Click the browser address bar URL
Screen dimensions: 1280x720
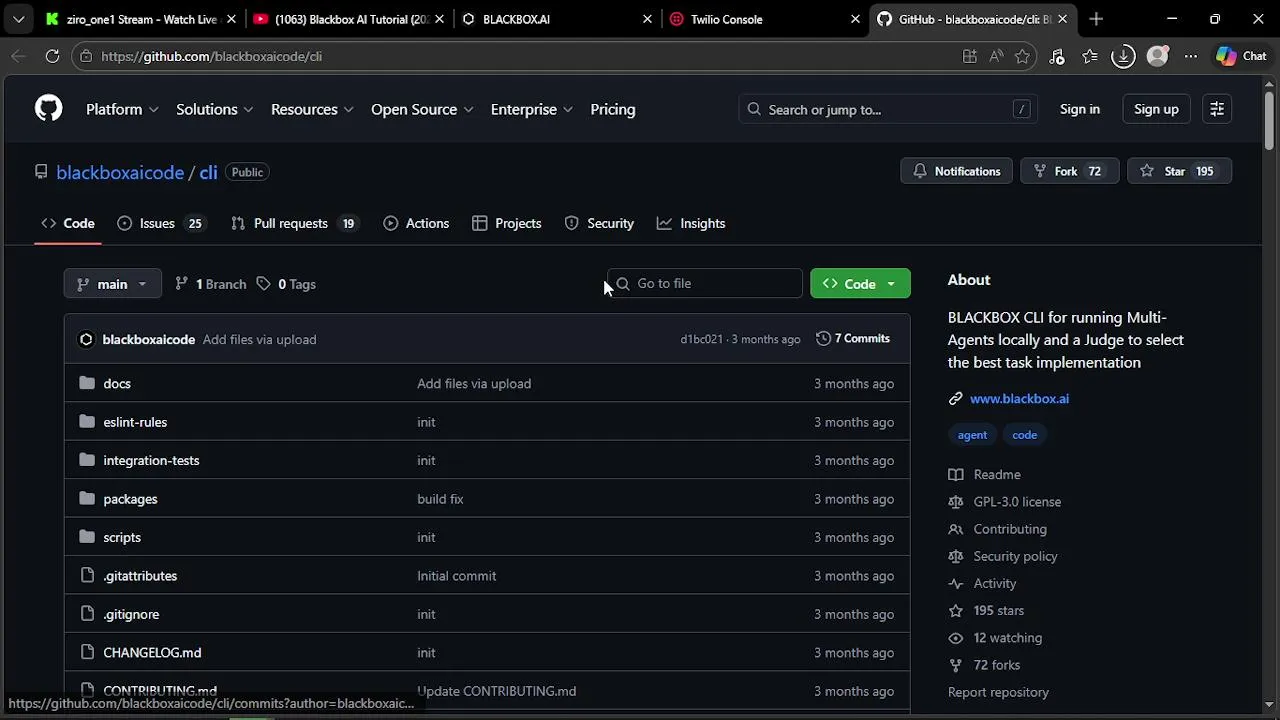coord(211,57)
